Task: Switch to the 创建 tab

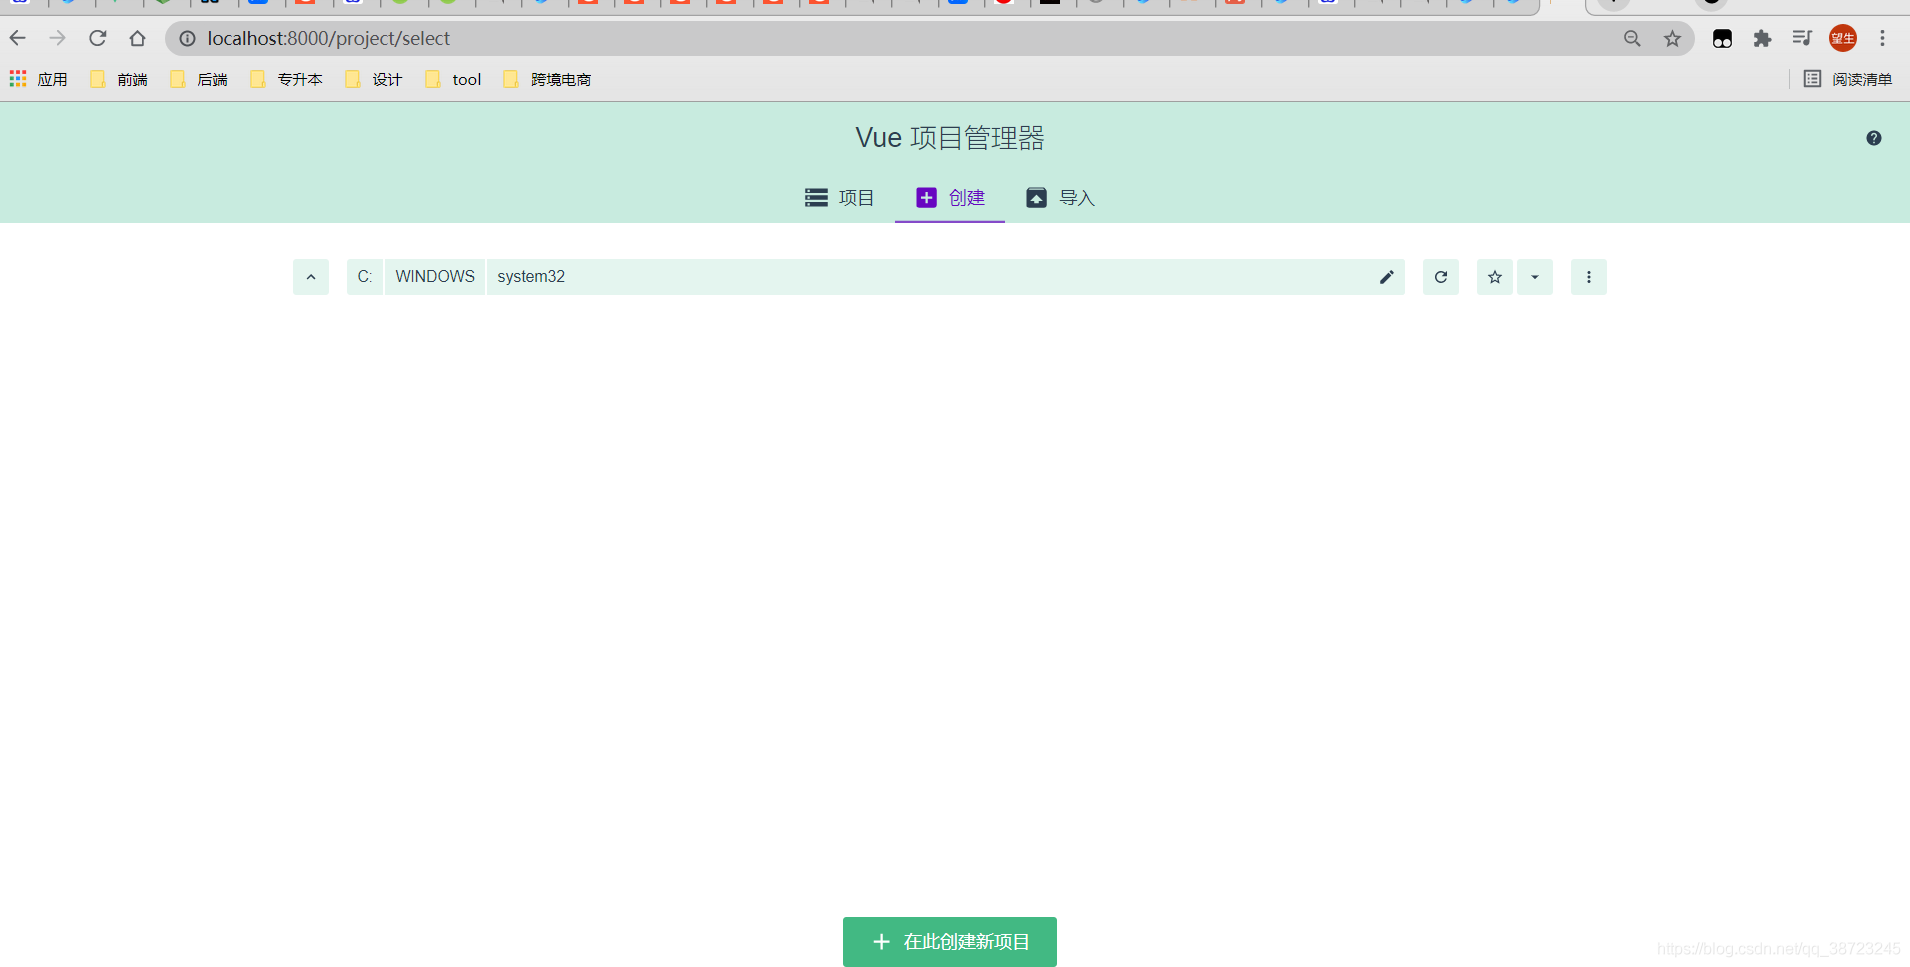Action: click(950, 198)
